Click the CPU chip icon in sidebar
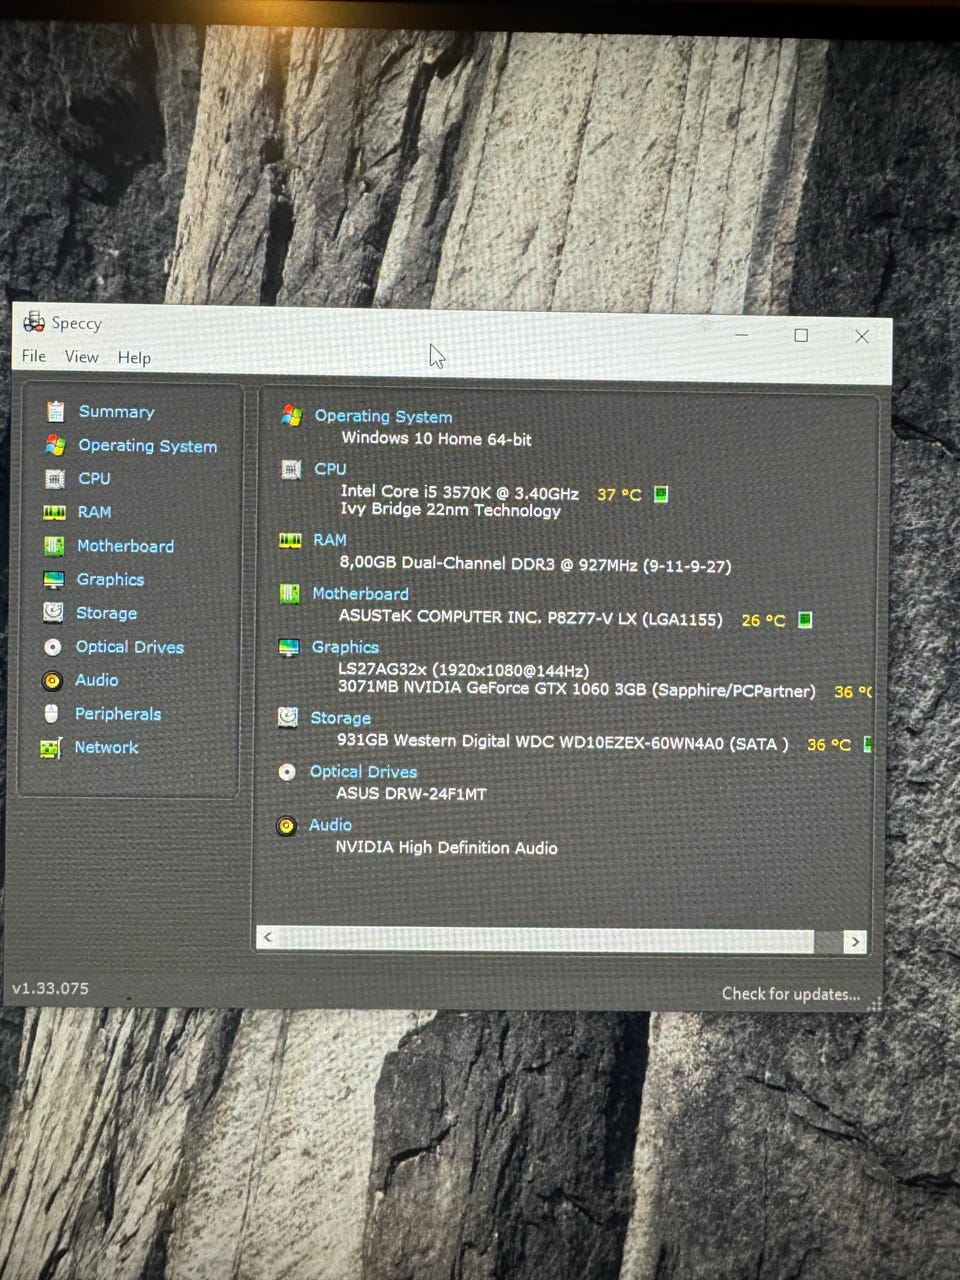Image resolution: width=960 pixels, height=1280 pixels. [x=55, y=479]
